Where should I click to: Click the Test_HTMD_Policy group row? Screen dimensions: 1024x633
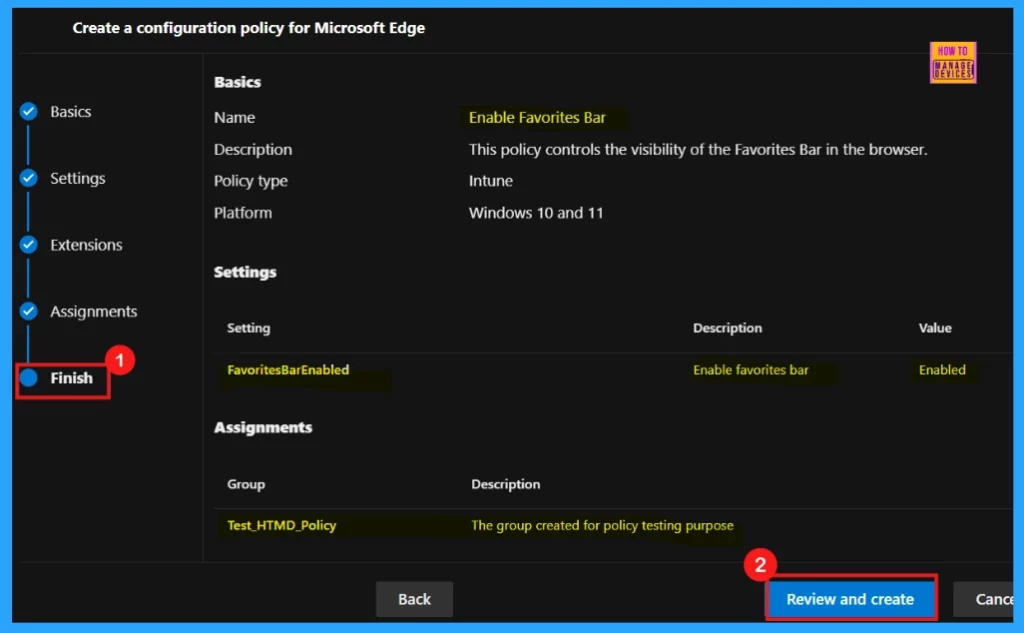click(x=613, y=526)
